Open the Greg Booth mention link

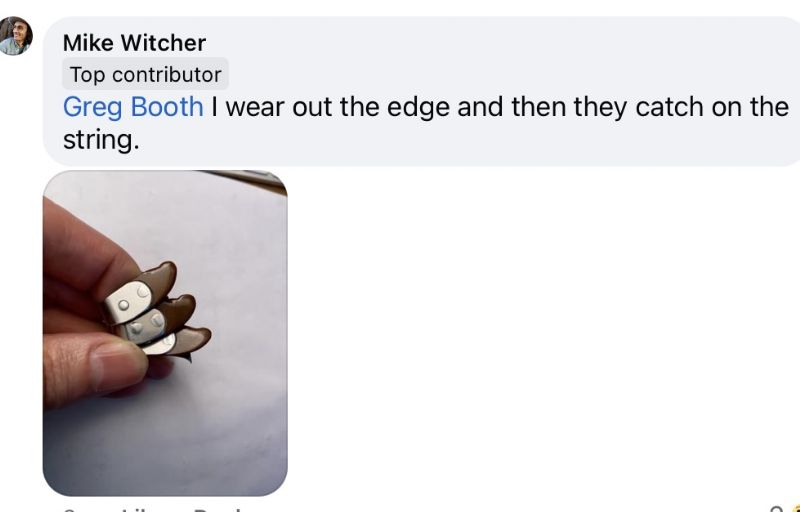pyautogui.click(x=133, y=107)
